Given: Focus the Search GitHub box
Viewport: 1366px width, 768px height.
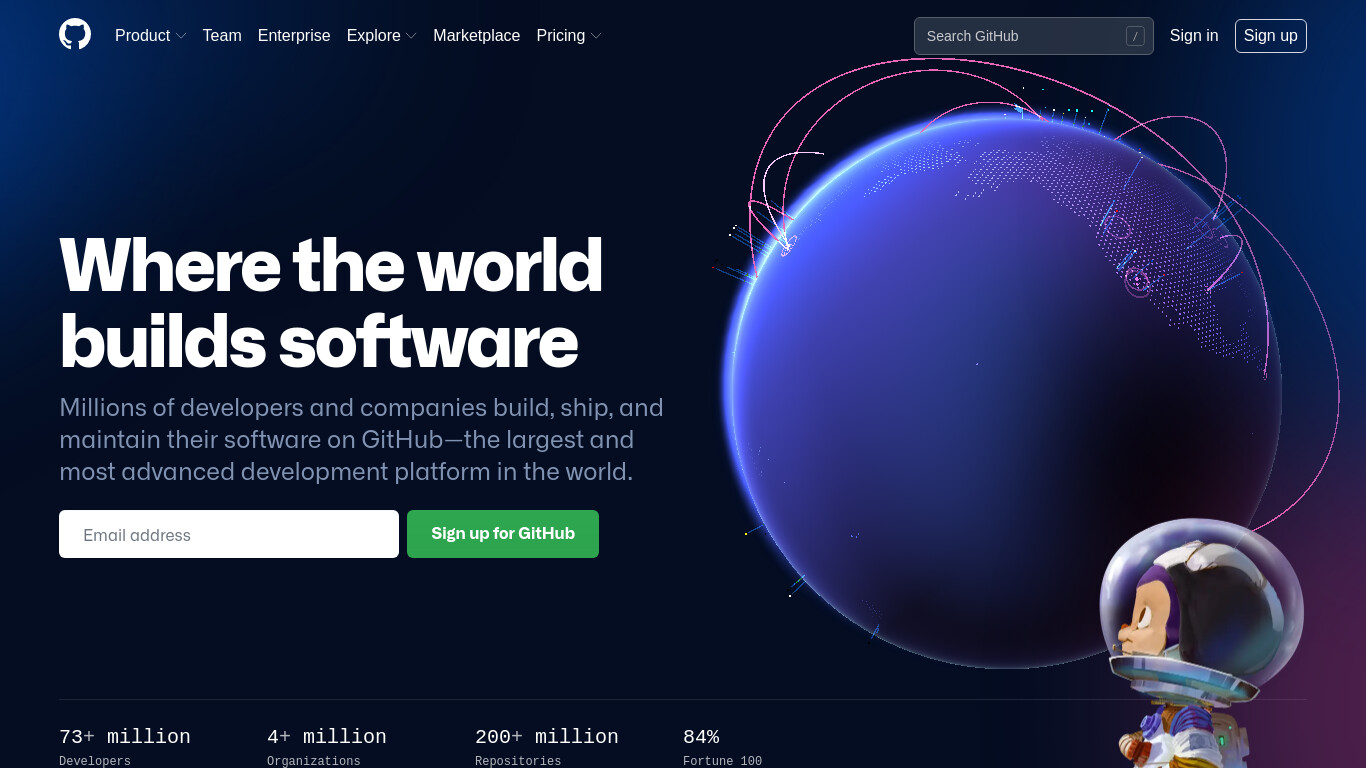Looking at the screenshot, I should tap(1034, 36).
